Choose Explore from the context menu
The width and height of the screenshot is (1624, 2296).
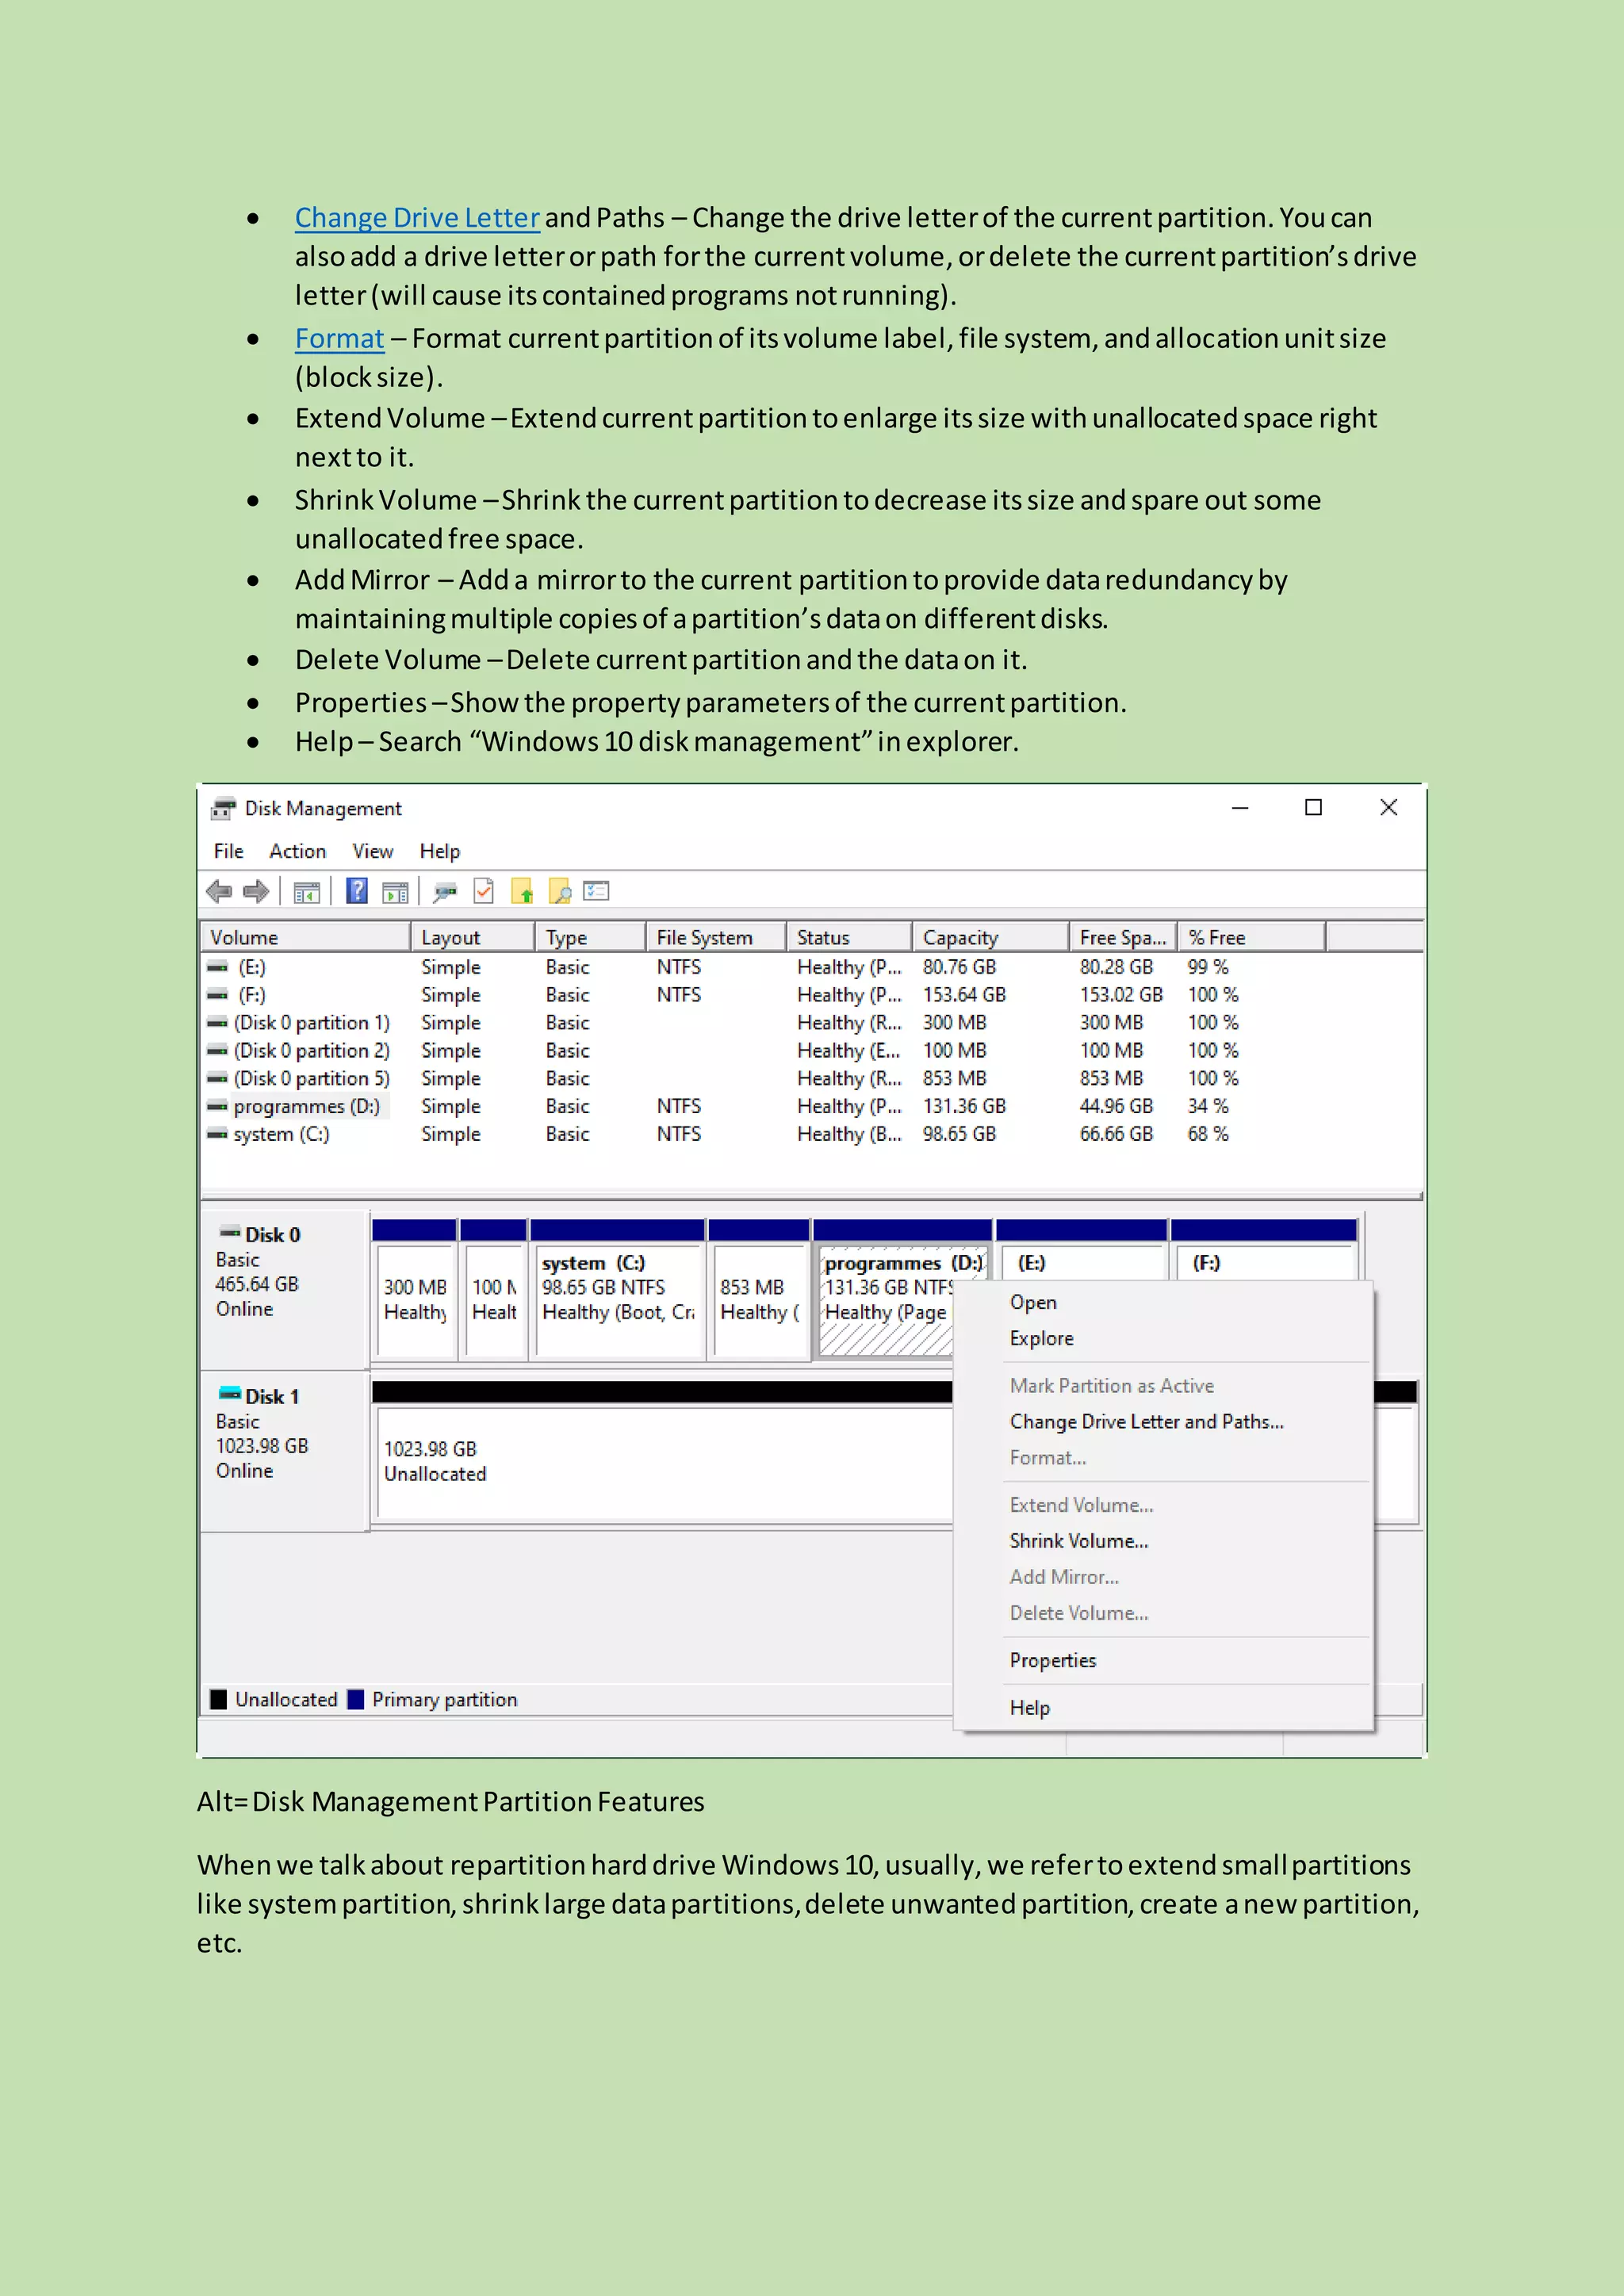tap(1164, 1338)
